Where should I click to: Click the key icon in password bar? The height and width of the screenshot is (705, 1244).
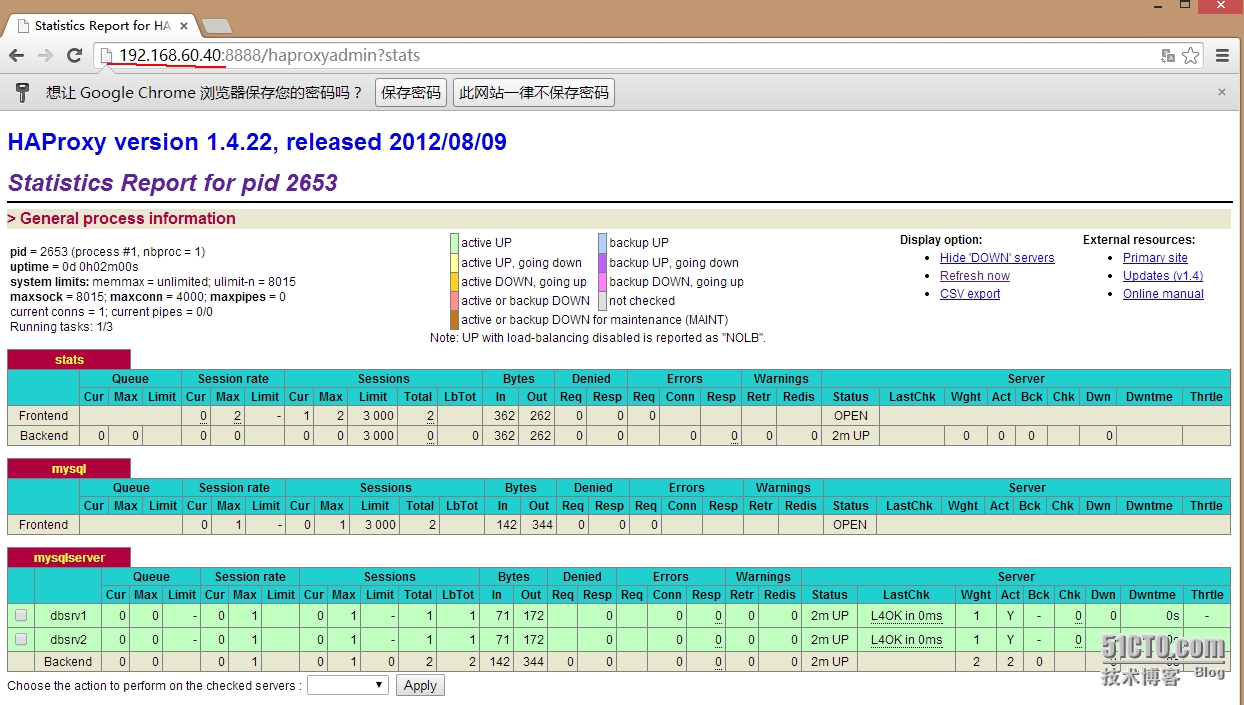[22, 93]
